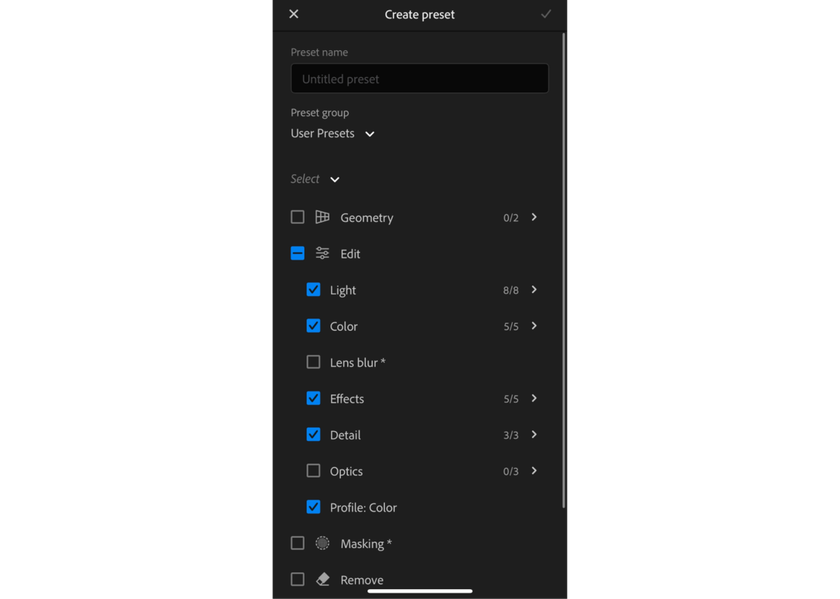Screen dimensions: 840x599
Task: Toggle the Edit master checkbox
Action: point(297,253)
